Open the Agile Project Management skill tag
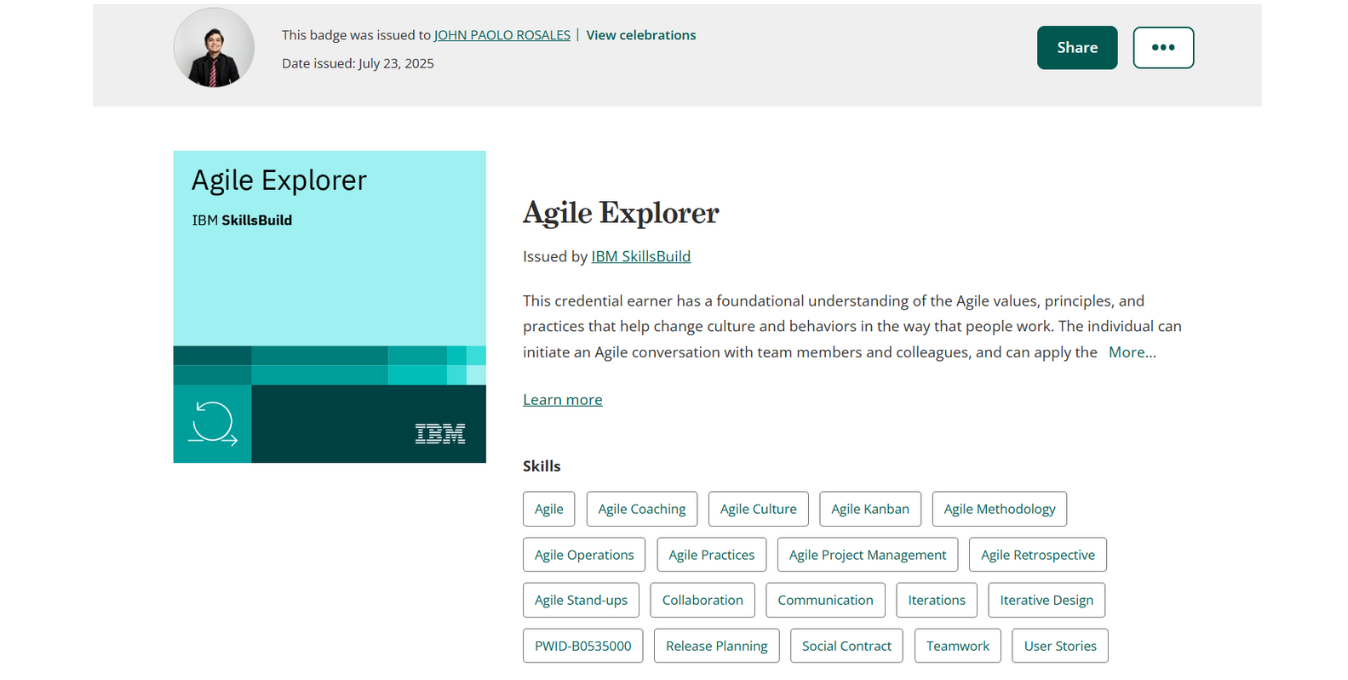The width and height of the screenshot is (1348, 680). pos(867,555)
